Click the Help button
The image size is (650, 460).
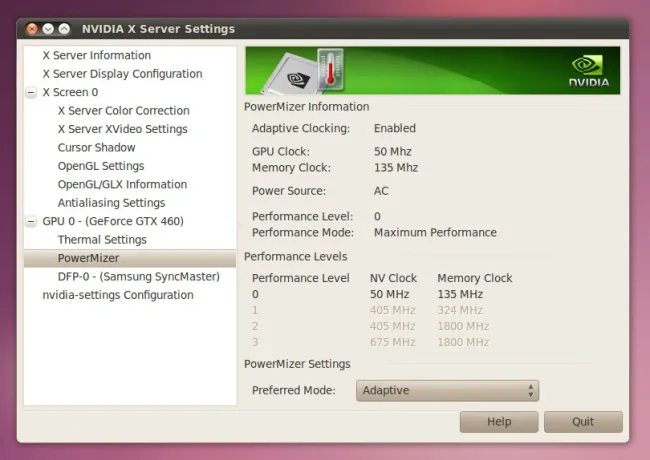coord(499,421)
